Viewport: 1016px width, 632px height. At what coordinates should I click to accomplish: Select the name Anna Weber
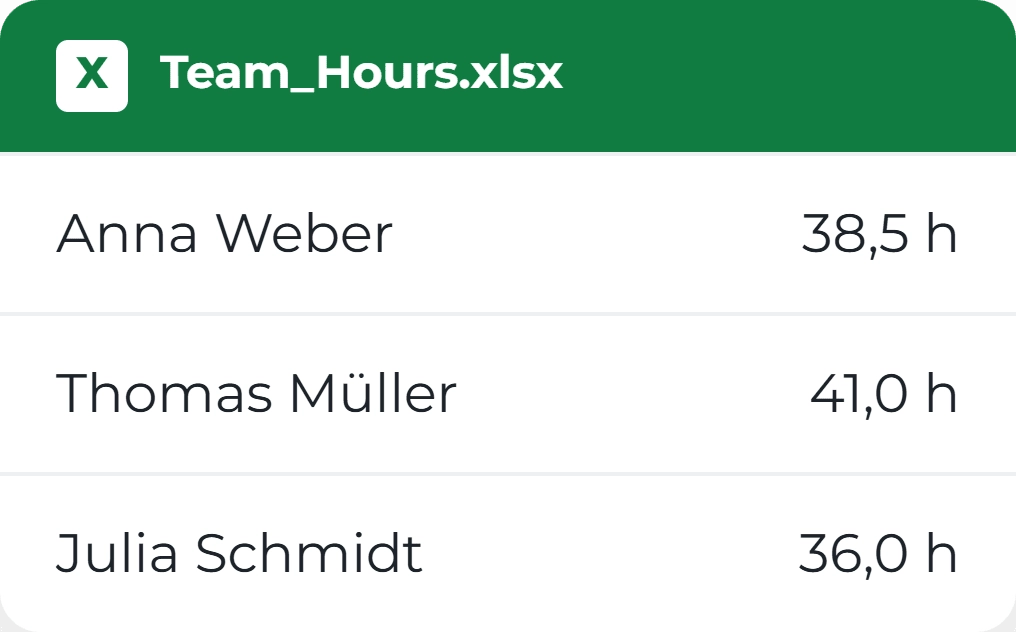point(224,233)
